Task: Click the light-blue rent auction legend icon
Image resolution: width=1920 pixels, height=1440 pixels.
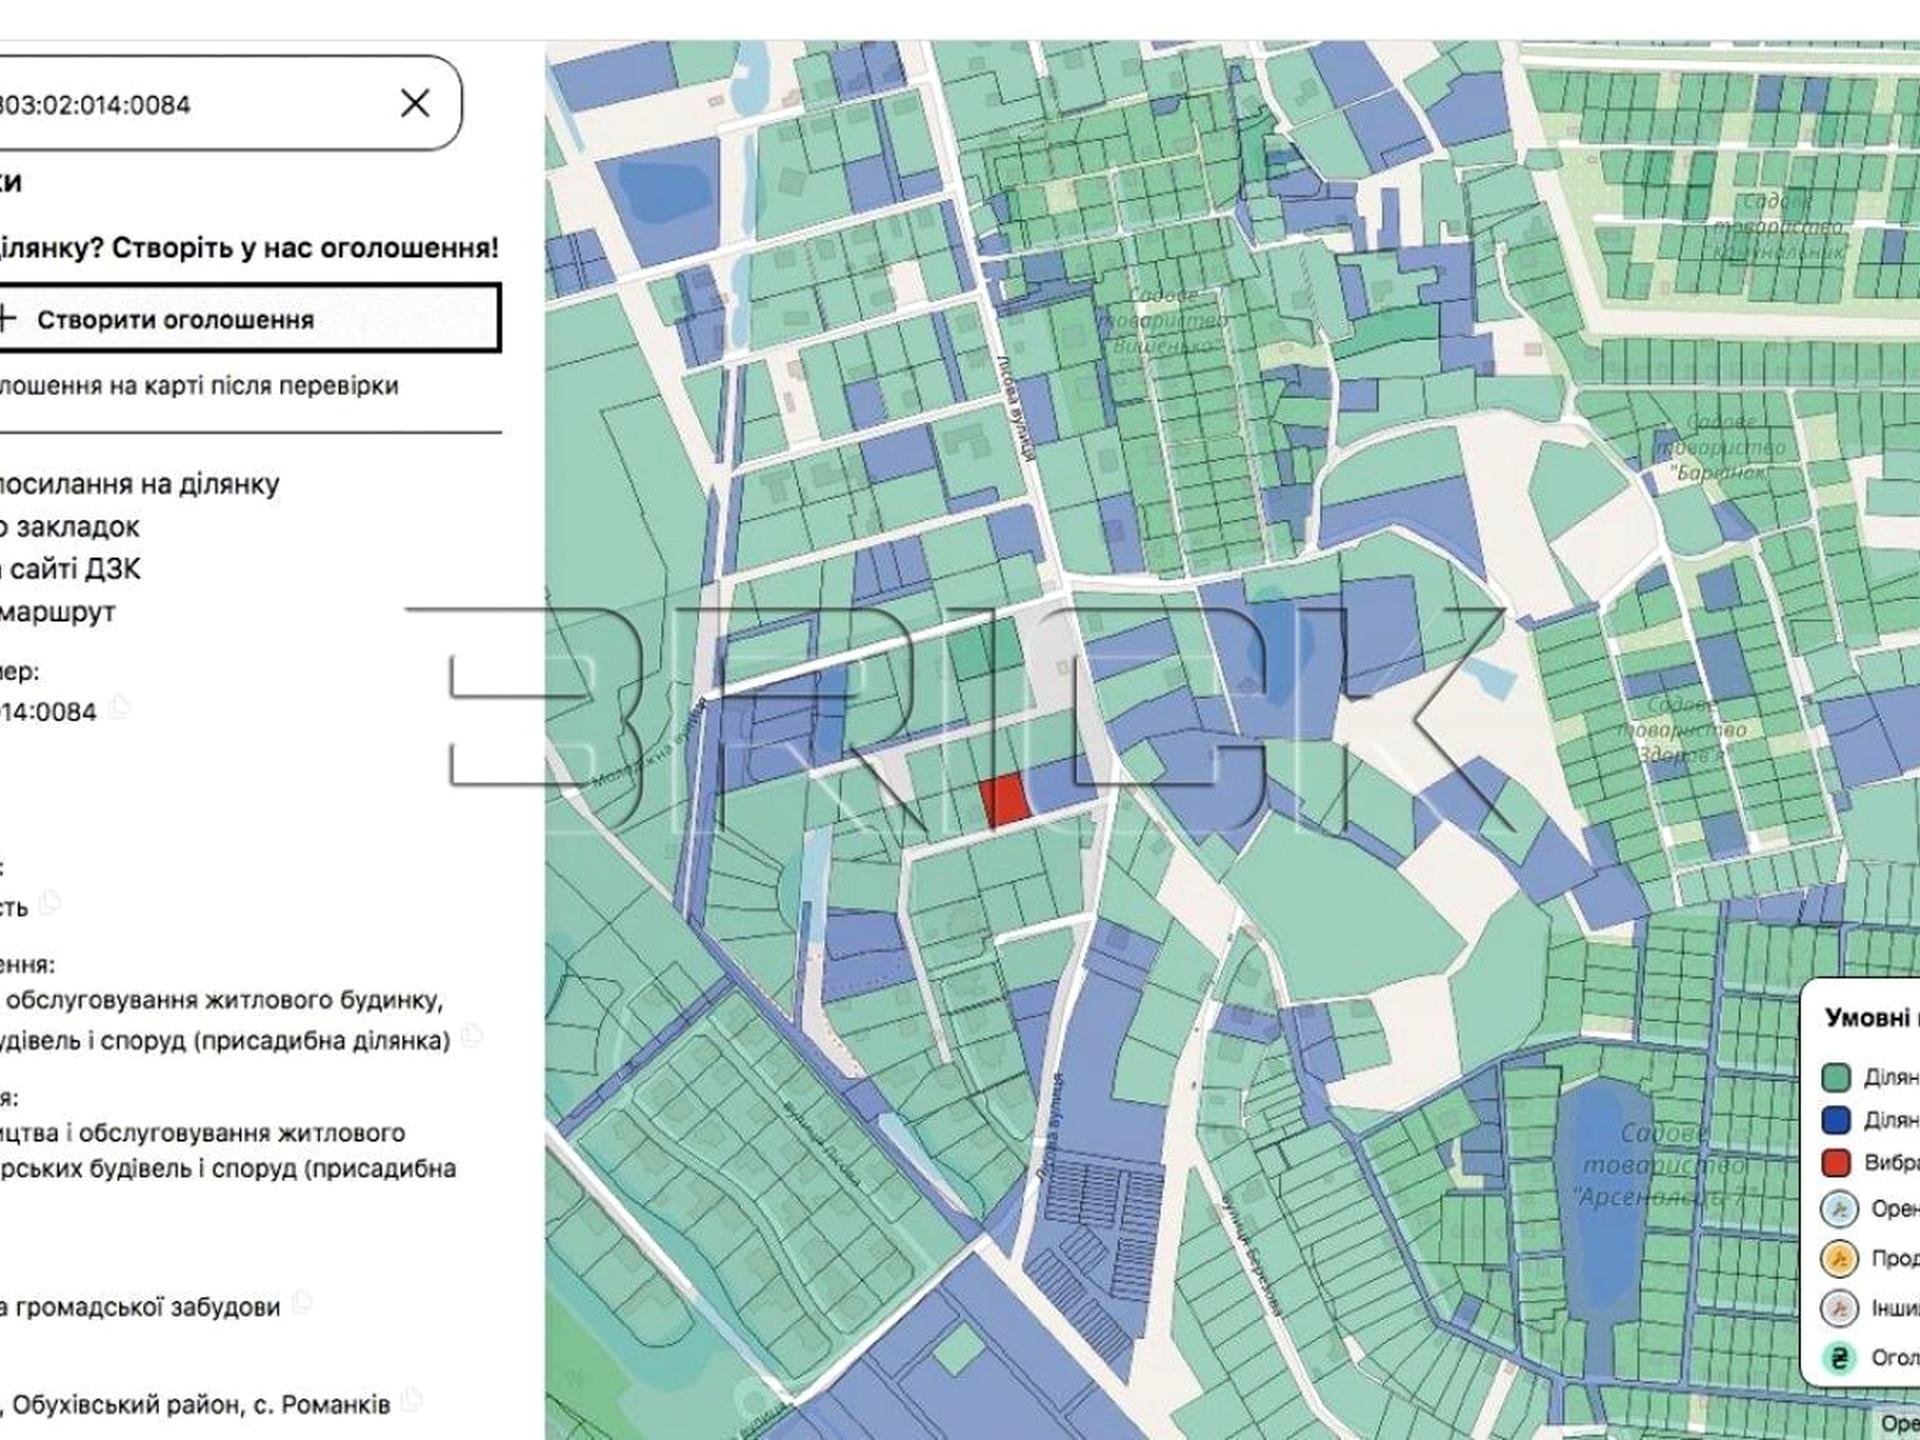Action: click(1839, 1209)
